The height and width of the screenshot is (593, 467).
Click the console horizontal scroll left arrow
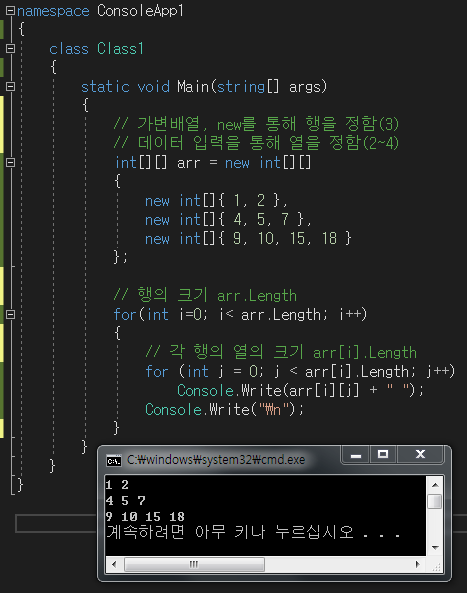[x=114, y=565]
